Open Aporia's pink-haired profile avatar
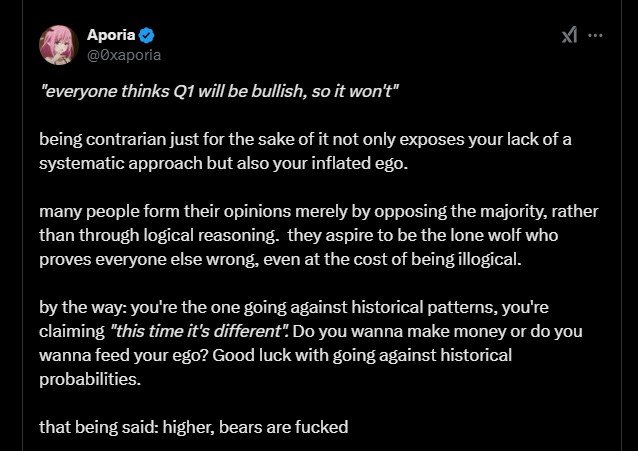 (58, 45)
